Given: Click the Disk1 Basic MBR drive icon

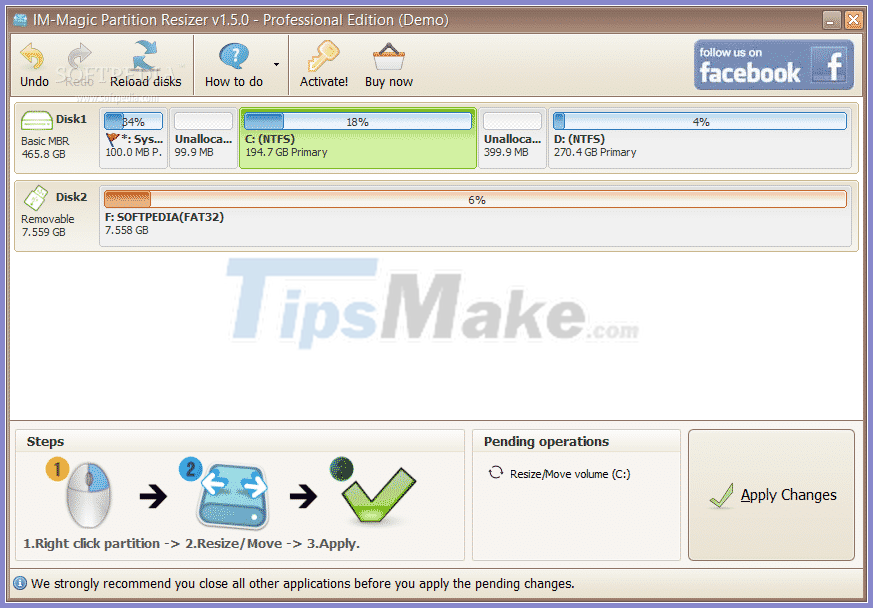Looking at the screenshot, I should 36,118.
